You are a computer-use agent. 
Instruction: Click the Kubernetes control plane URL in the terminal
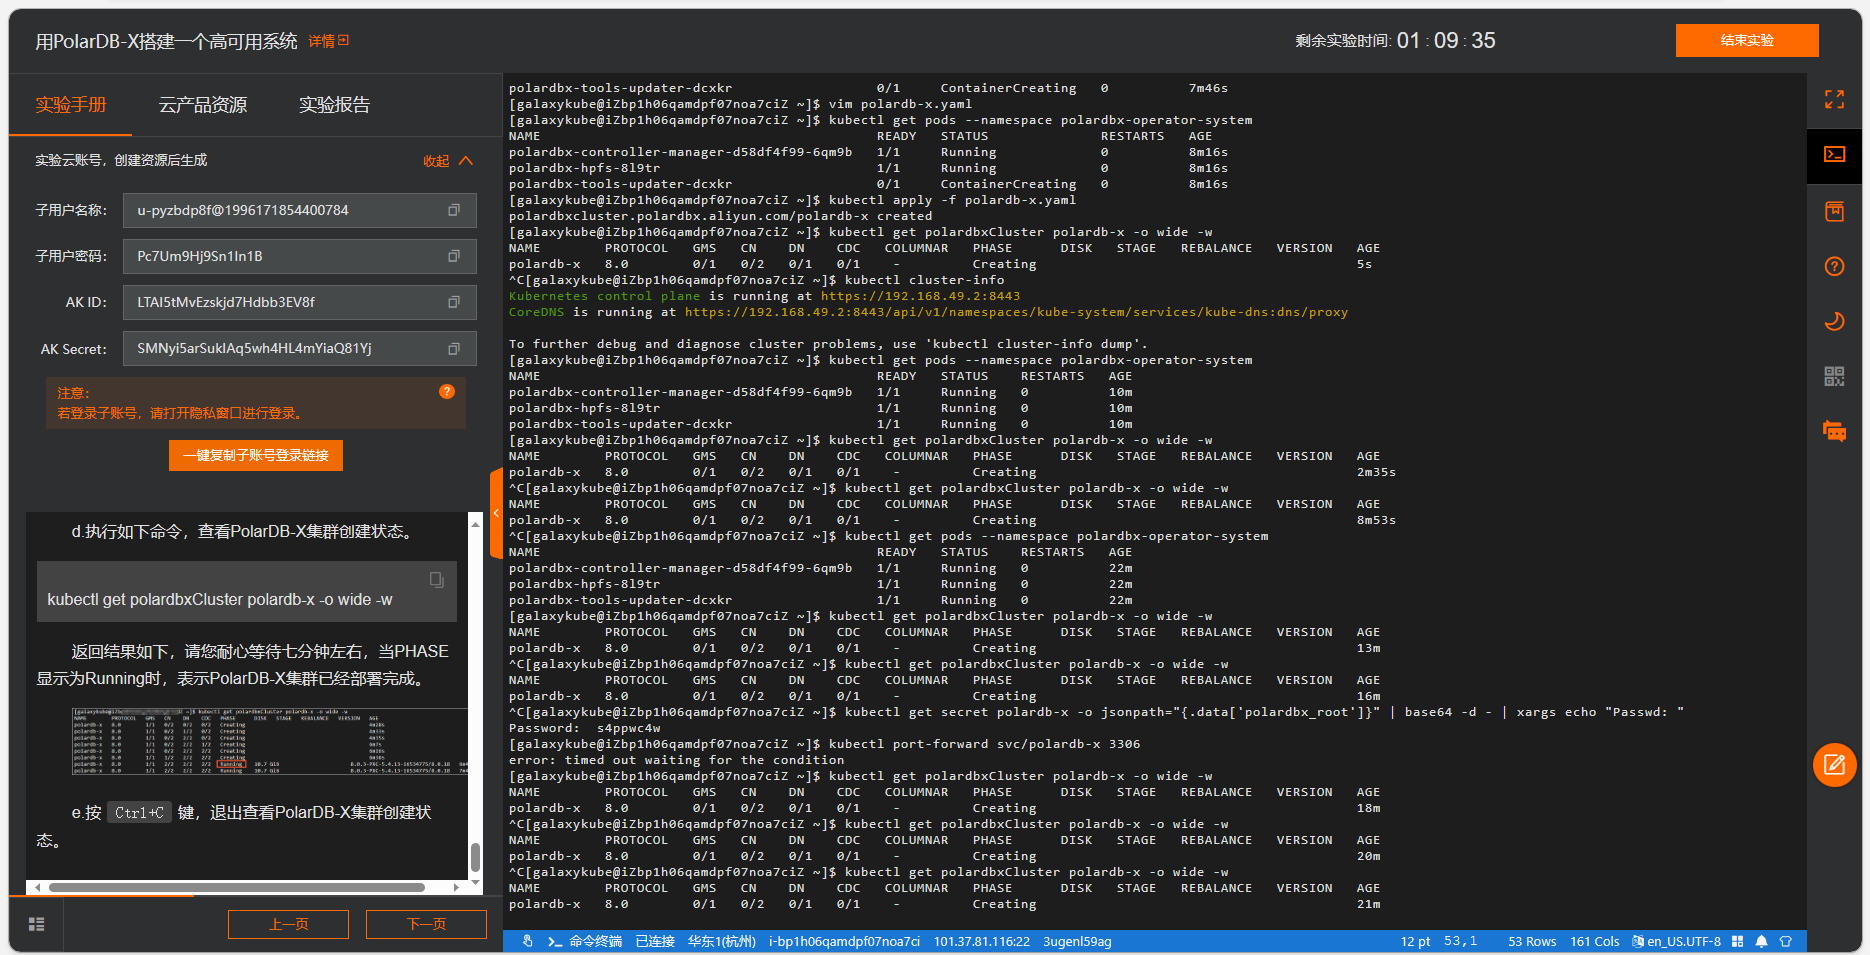click(x=920, y=296)
